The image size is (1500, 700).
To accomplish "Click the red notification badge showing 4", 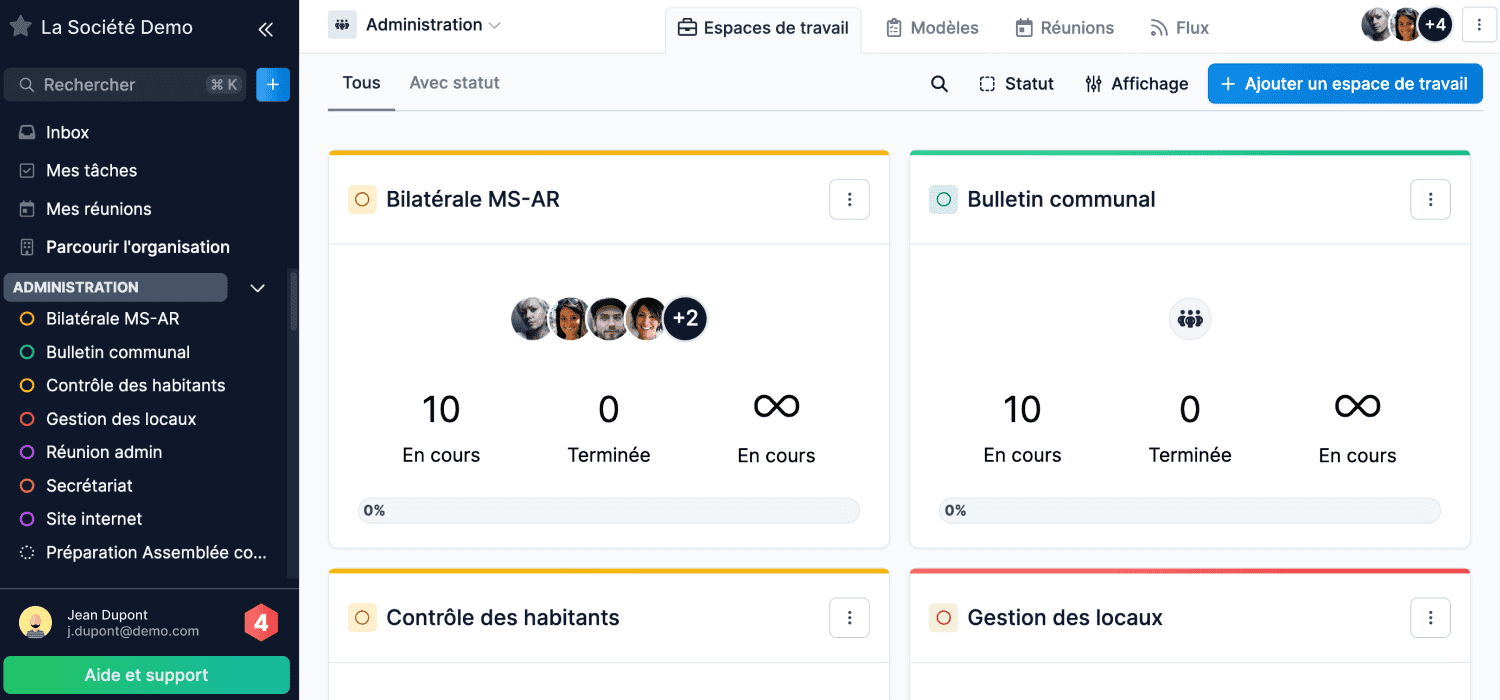I will point(261,624).
